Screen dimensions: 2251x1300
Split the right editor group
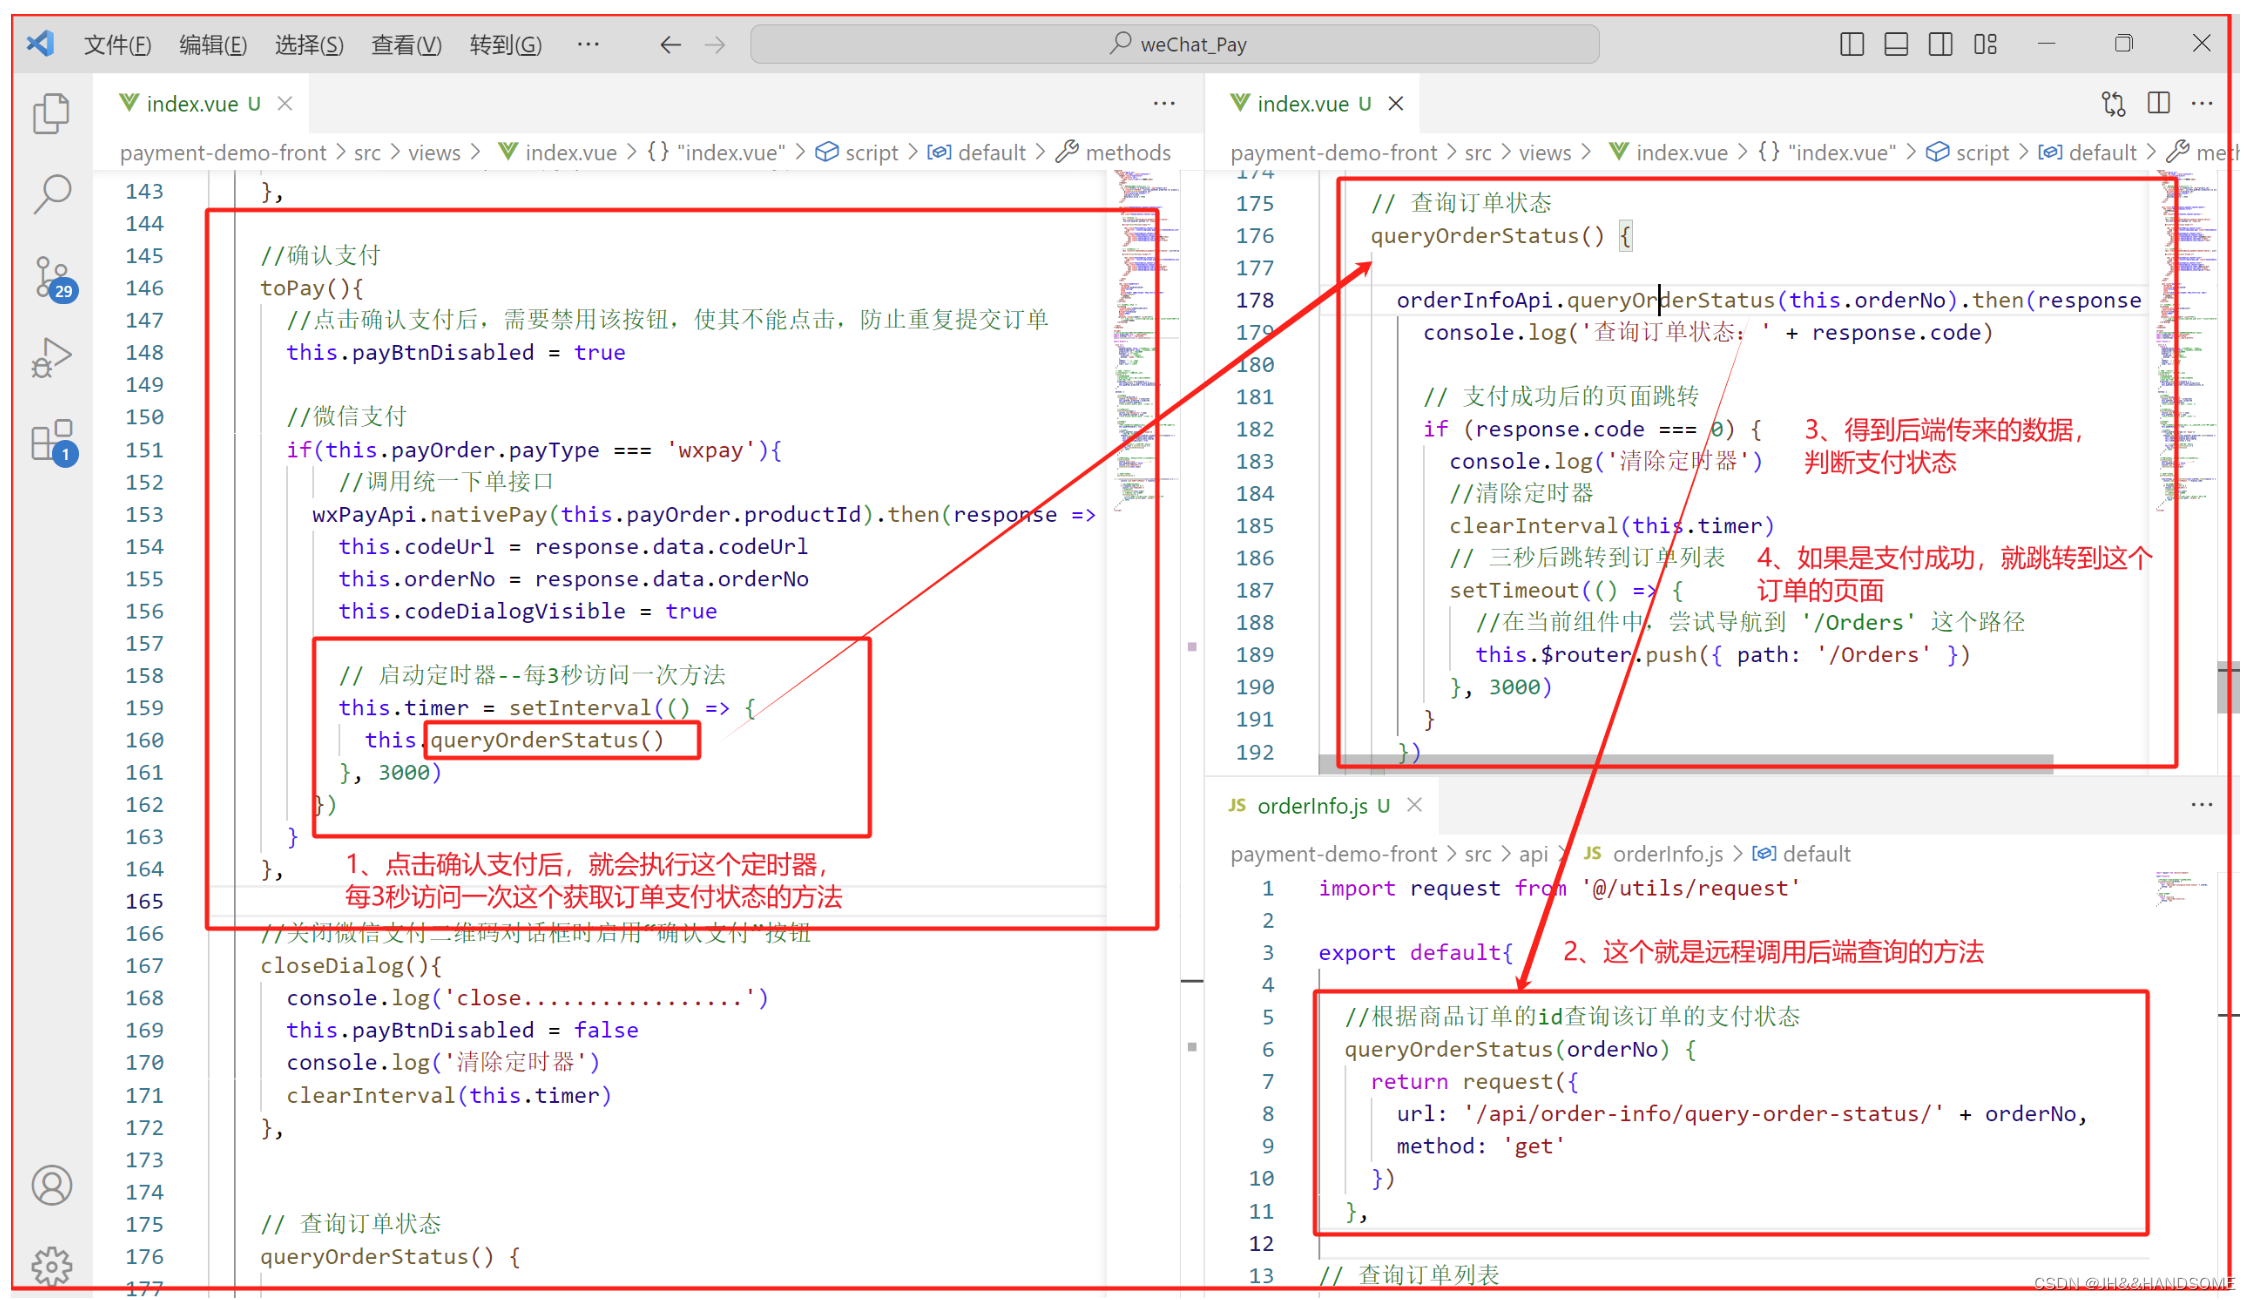point(2158,103)
